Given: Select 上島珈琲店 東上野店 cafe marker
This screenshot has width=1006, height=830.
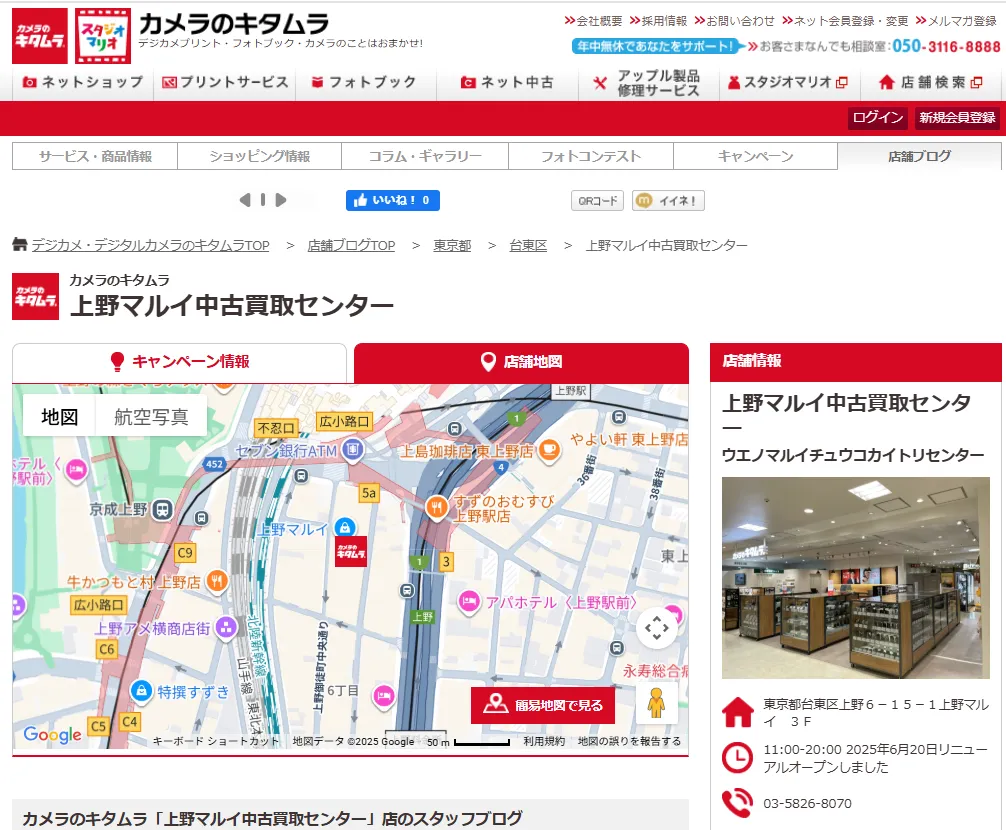Looking at the screenshot, I should point(549,450).
